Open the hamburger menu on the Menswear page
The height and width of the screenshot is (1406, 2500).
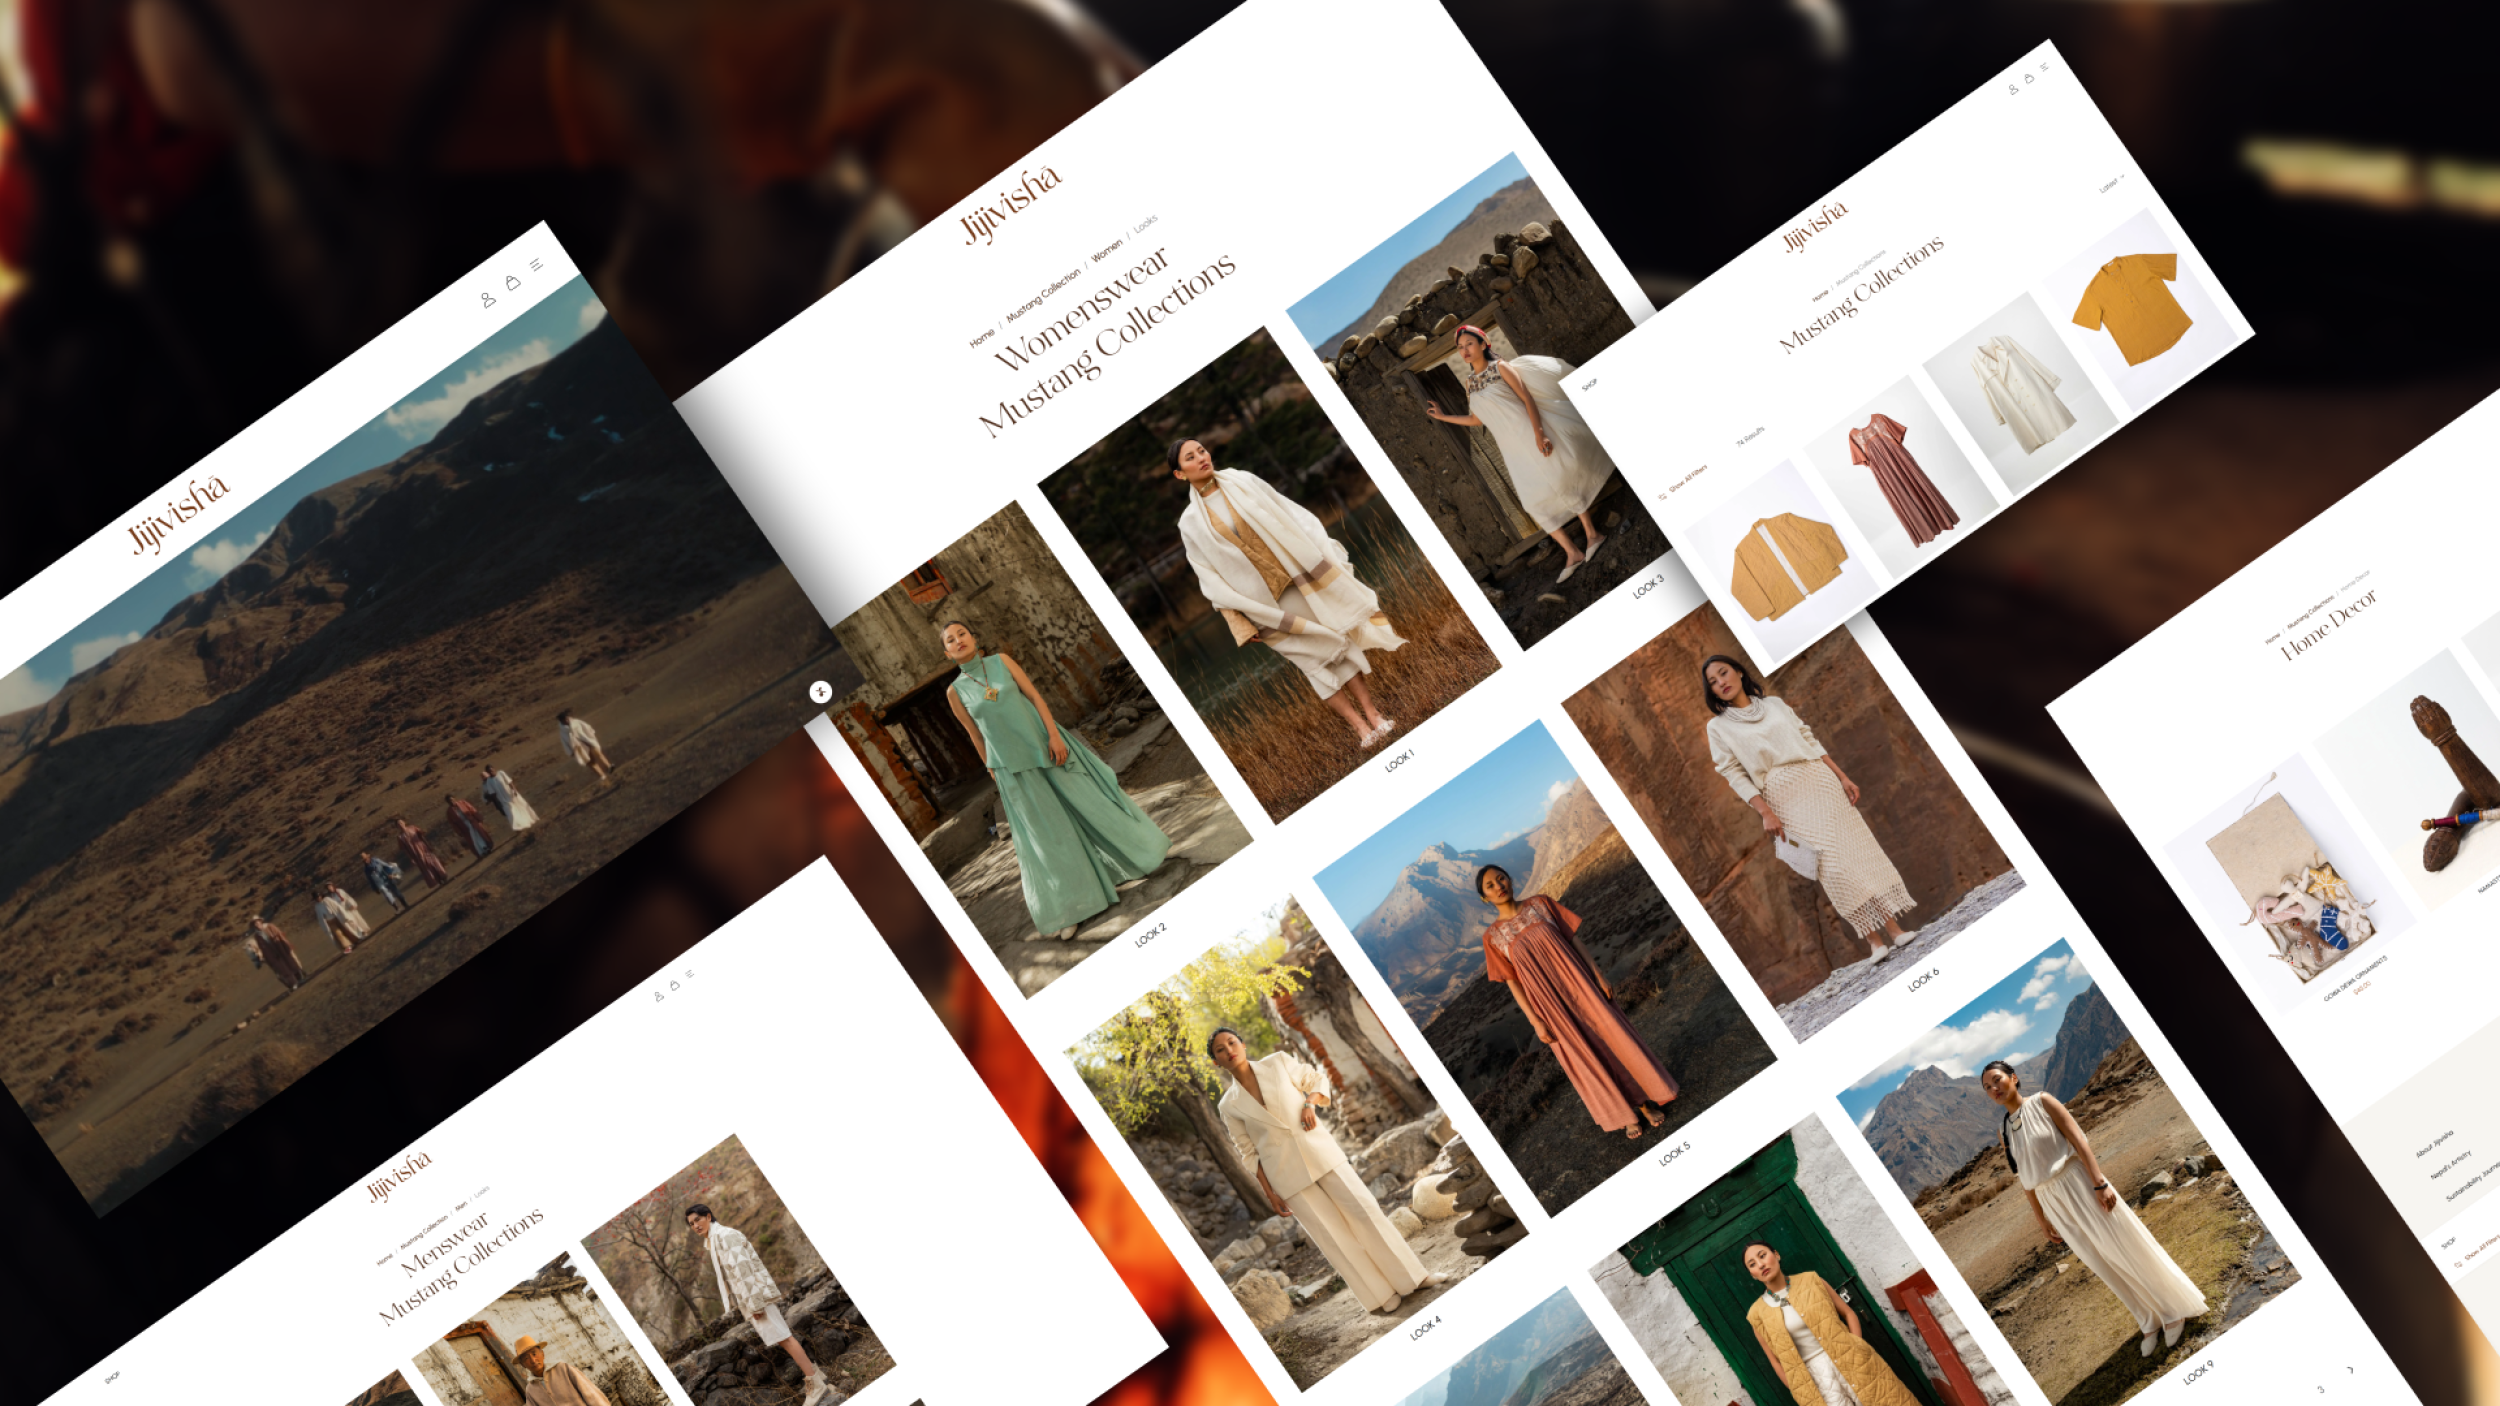tap(690, 973)
